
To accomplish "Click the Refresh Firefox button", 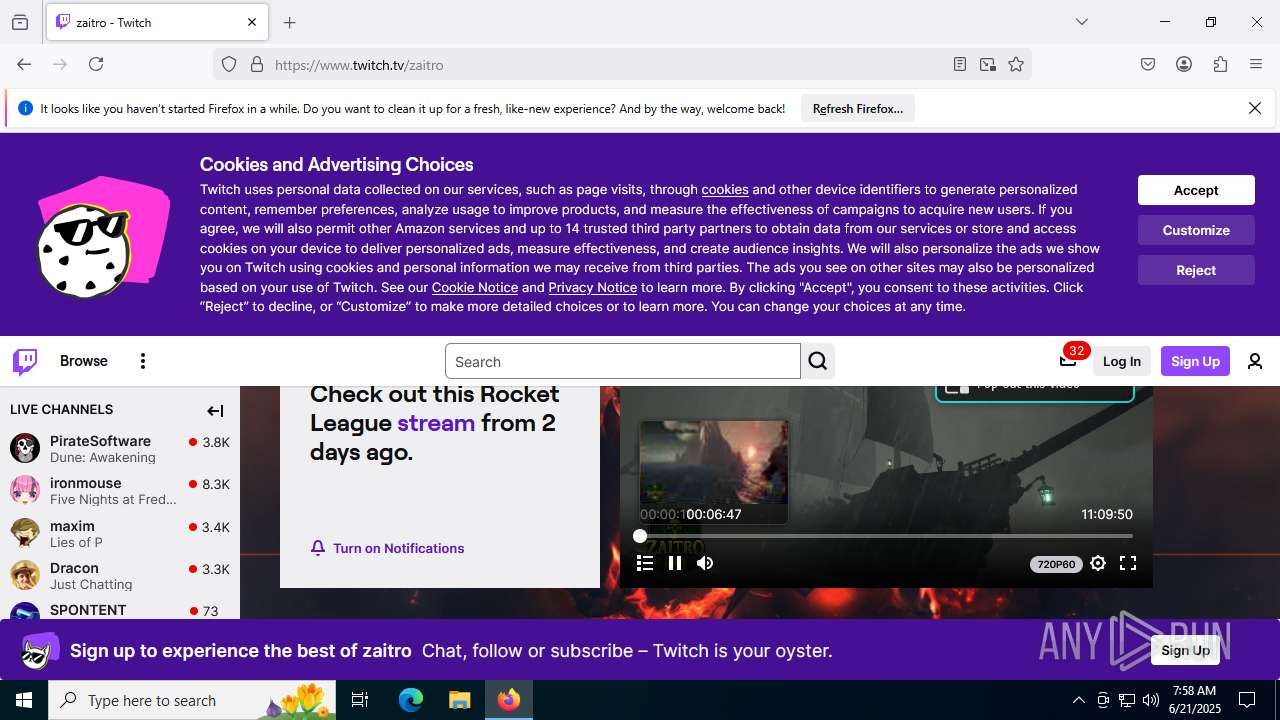I will (x=858, y=108).
